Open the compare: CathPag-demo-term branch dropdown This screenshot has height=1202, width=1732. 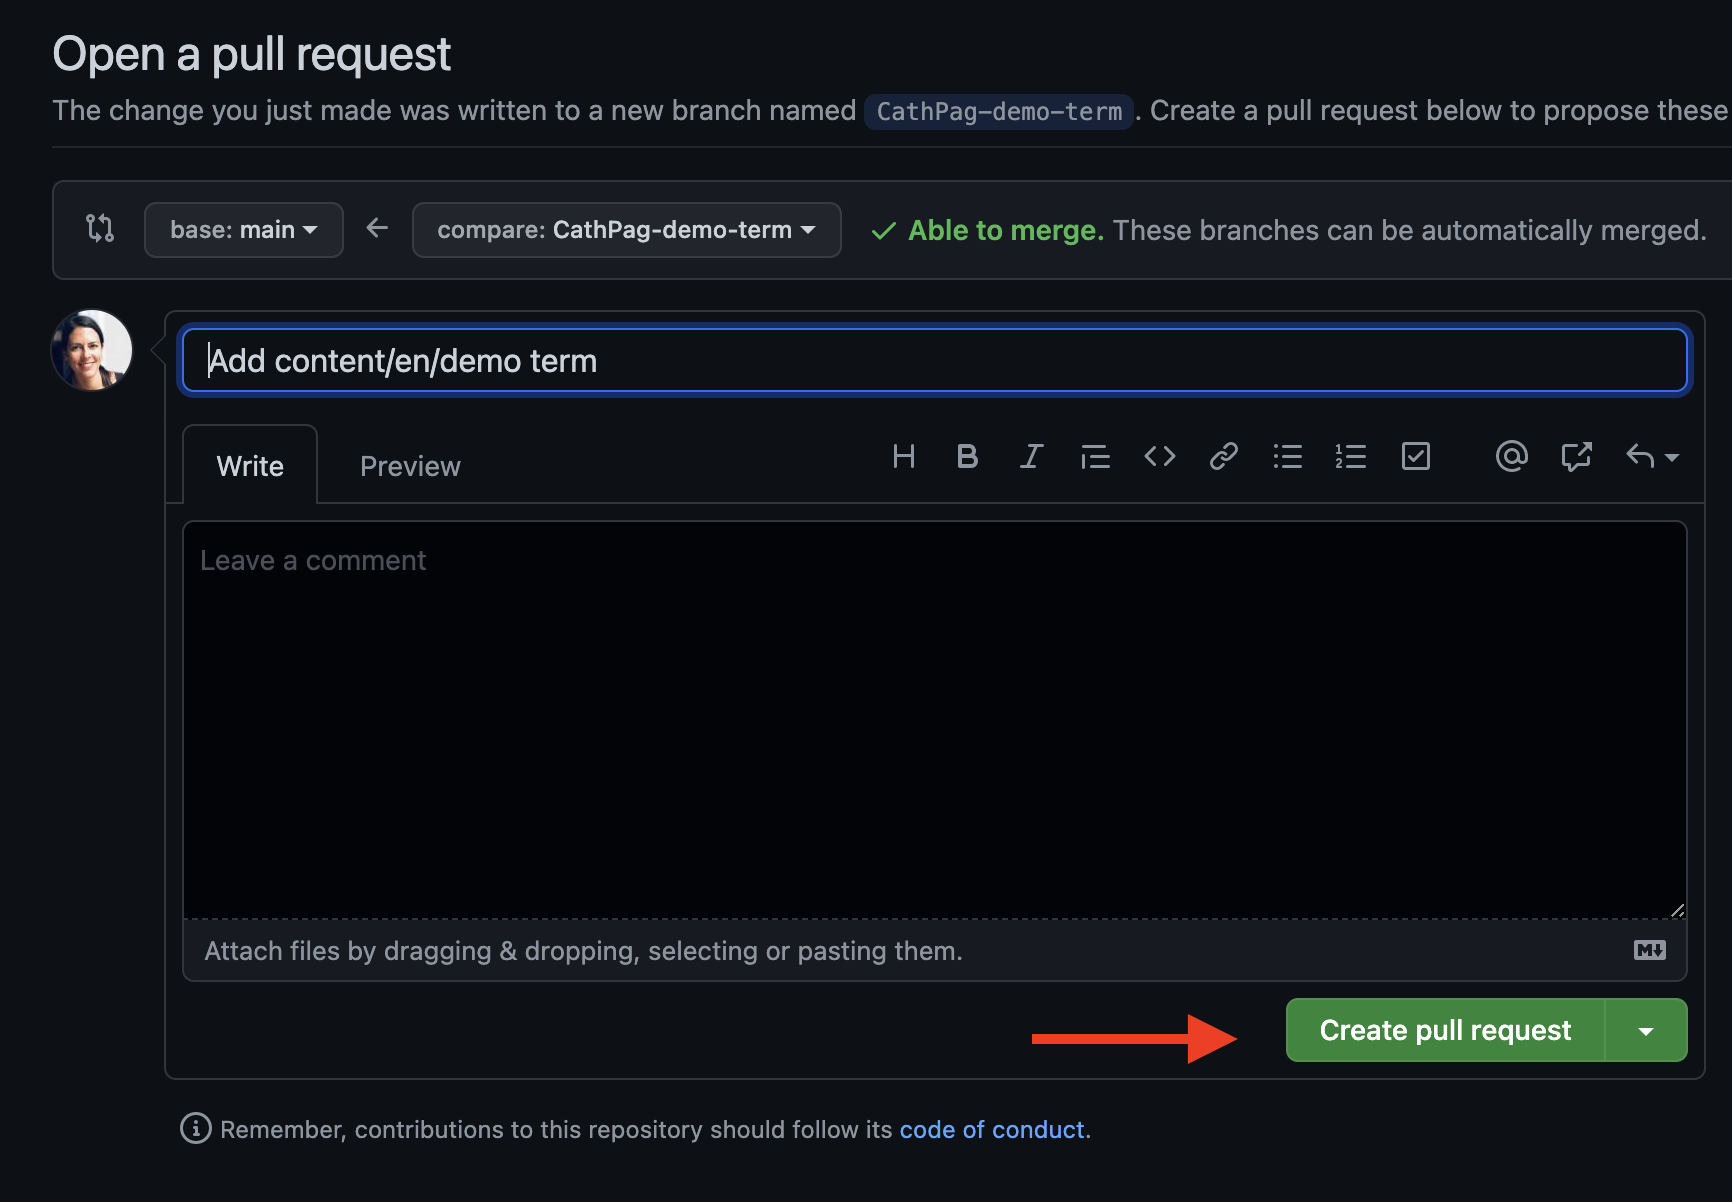pos(626,230)
